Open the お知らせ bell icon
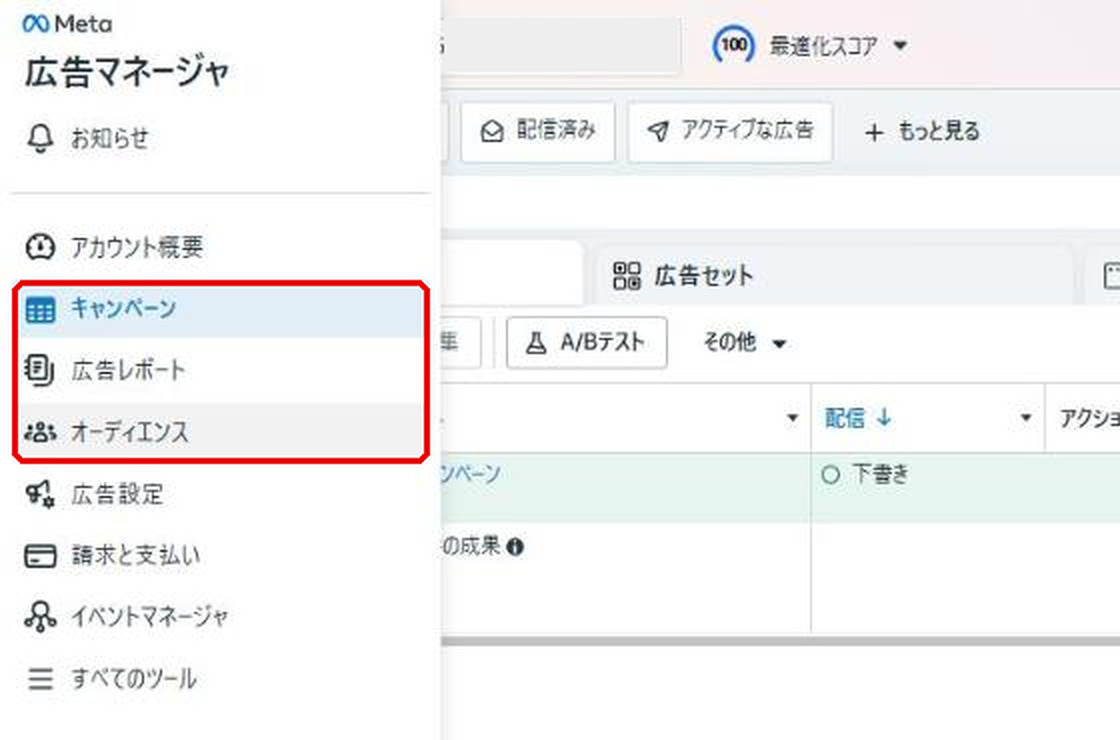1120x740 pixels. (x=40, y=138)
